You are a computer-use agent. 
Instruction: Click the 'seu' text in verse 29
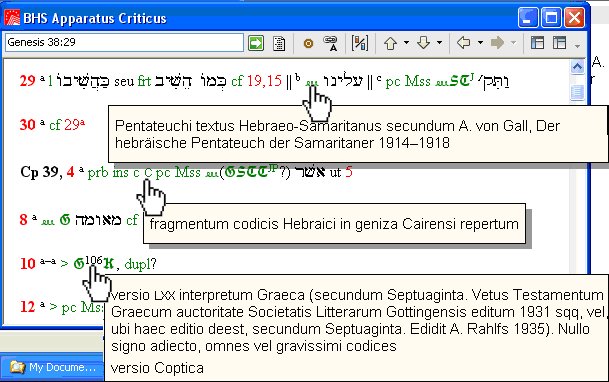(x=124, y=82)
